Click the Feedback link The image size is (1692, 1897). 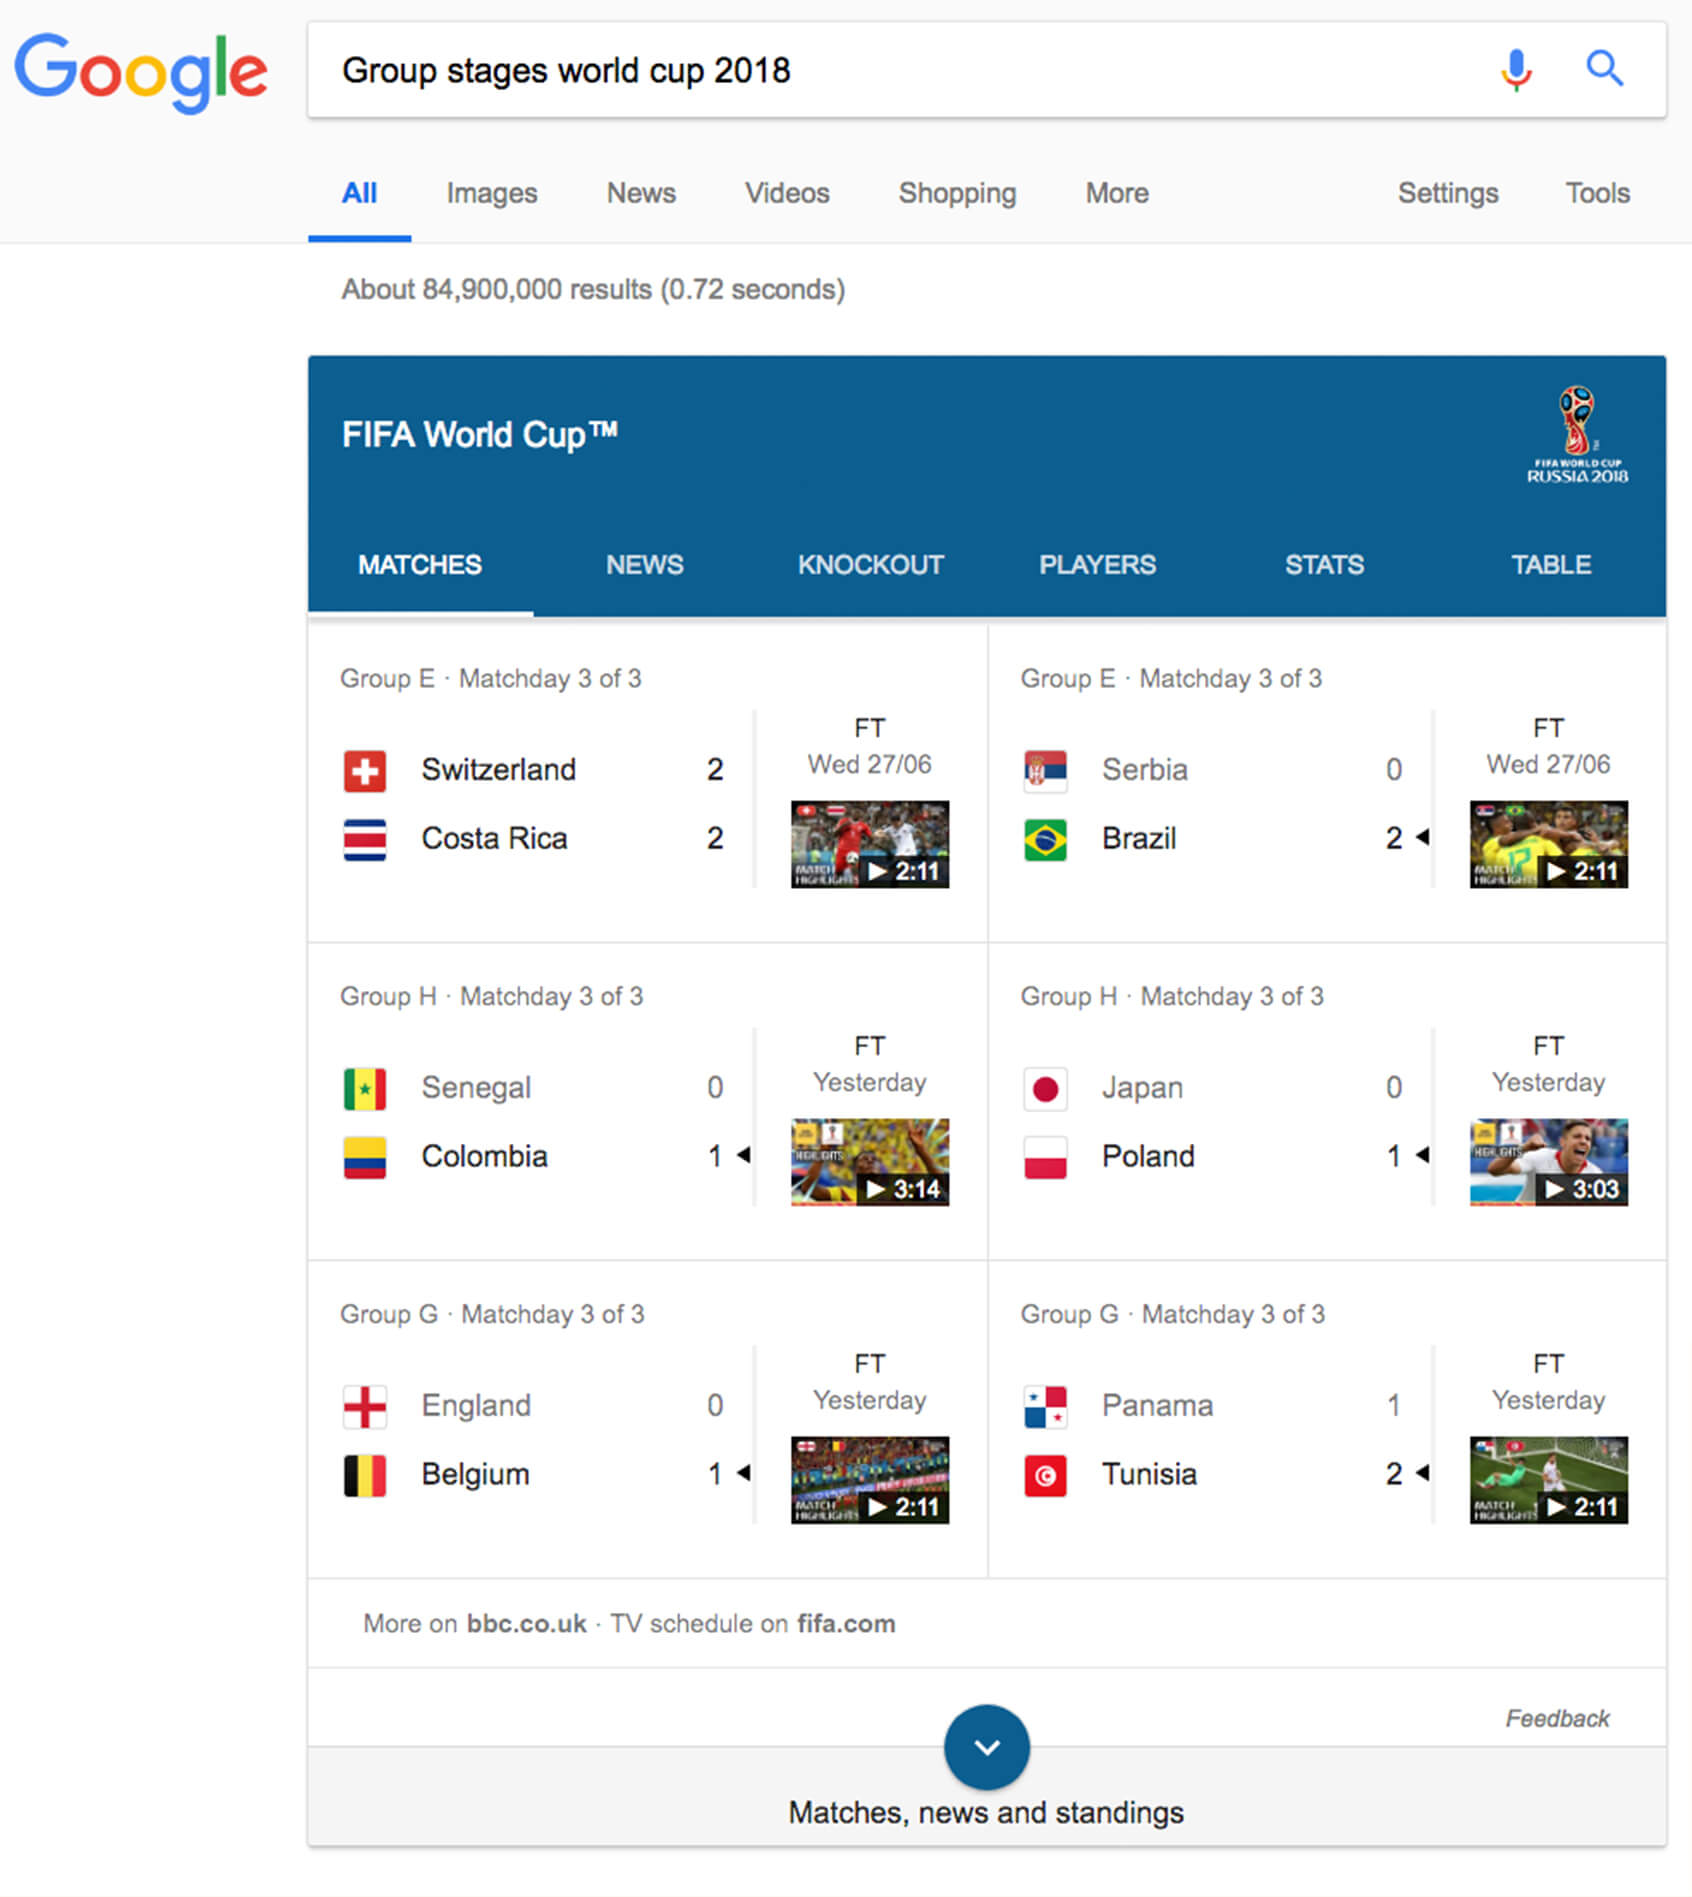pos(1557,1719)
